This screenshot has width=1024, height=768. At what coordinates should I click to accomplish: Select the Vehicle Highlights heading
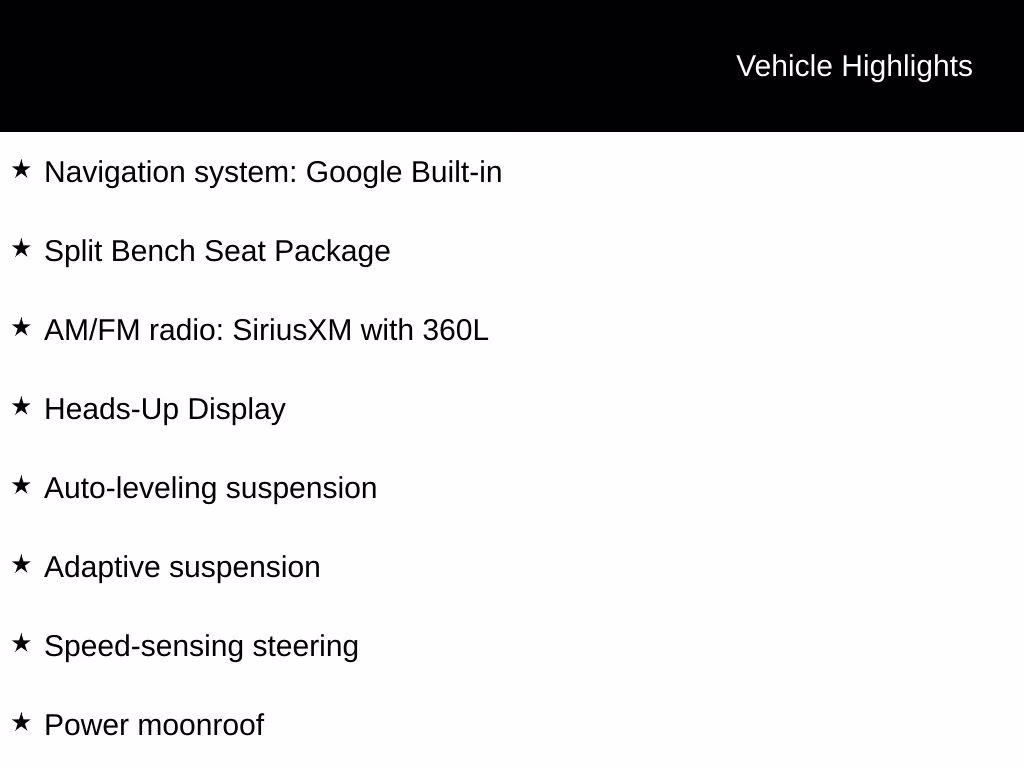[x=854, y=67]
